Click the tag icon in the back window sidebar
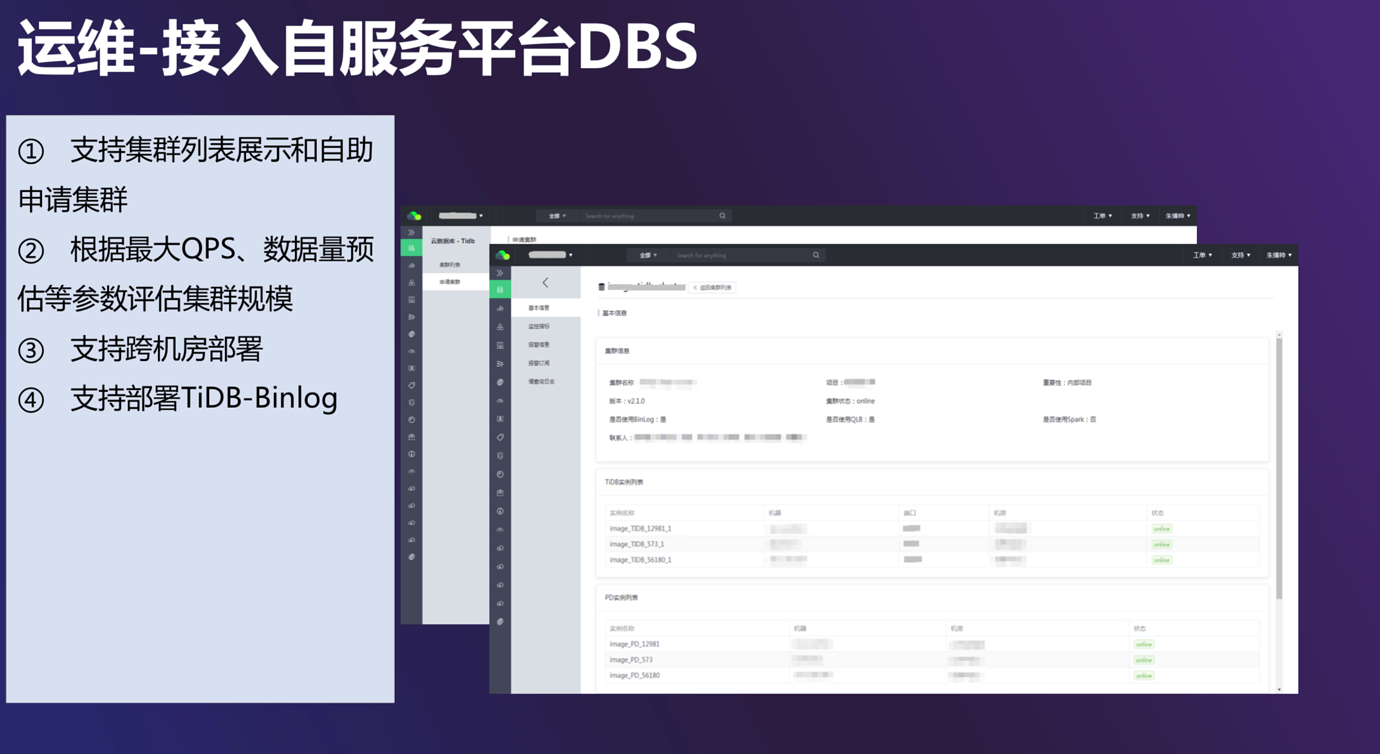This screenshot has height=754, width=1380. point(411,385)
